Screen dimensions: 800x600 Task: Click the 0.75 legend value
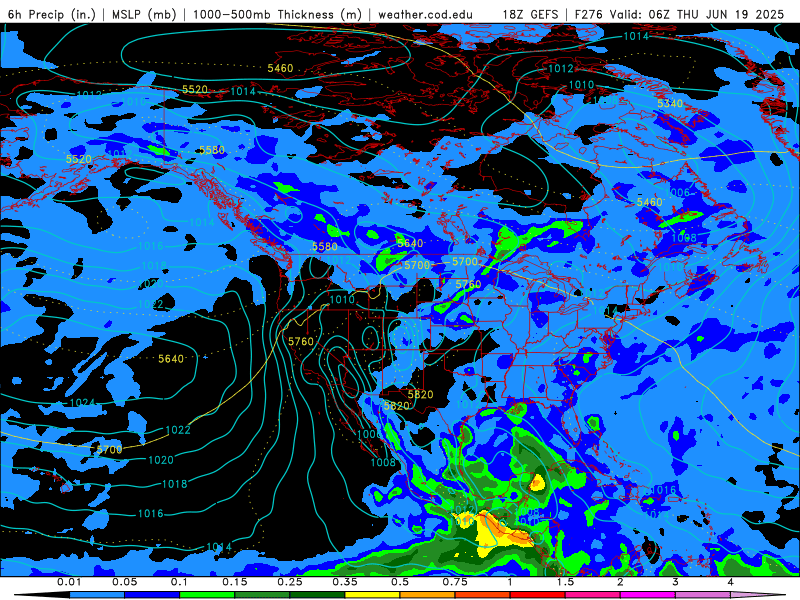tap(455, 582)
